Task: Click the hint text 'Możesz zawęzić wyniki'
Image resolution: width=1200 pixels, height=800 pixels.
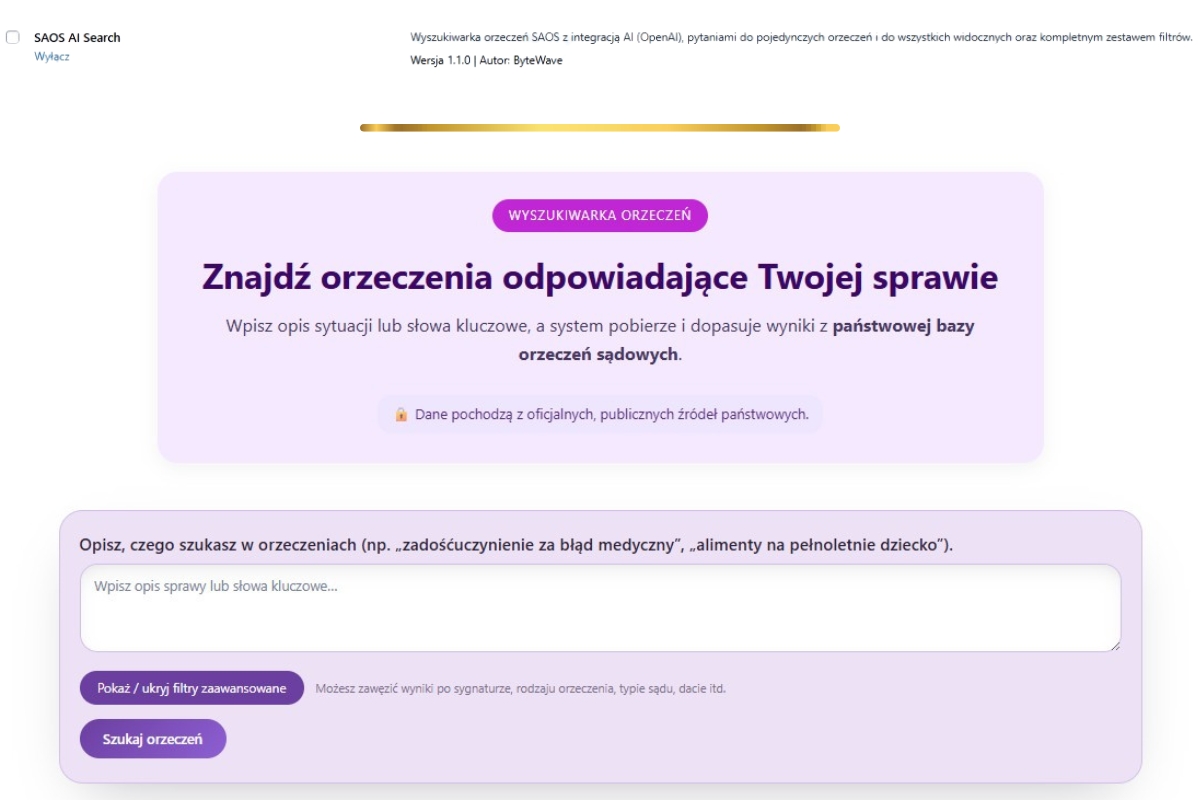Action: click(520, 688)
